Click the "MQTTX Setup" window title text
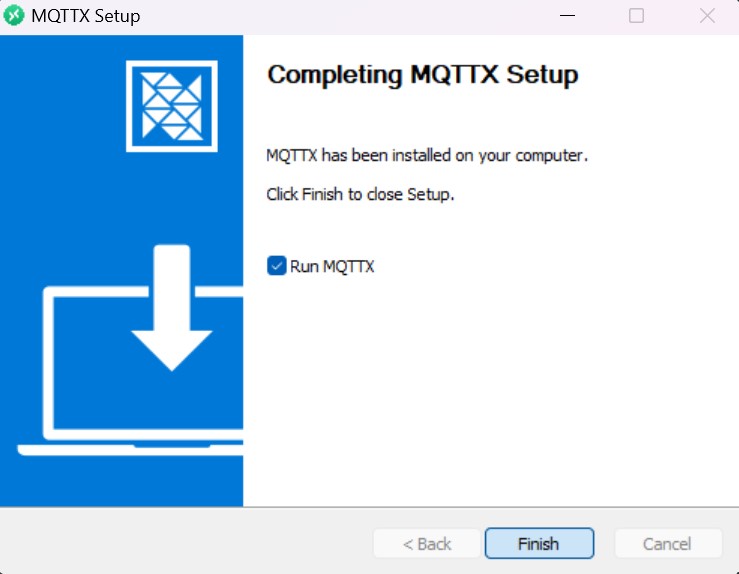 (x=85, y=16)
